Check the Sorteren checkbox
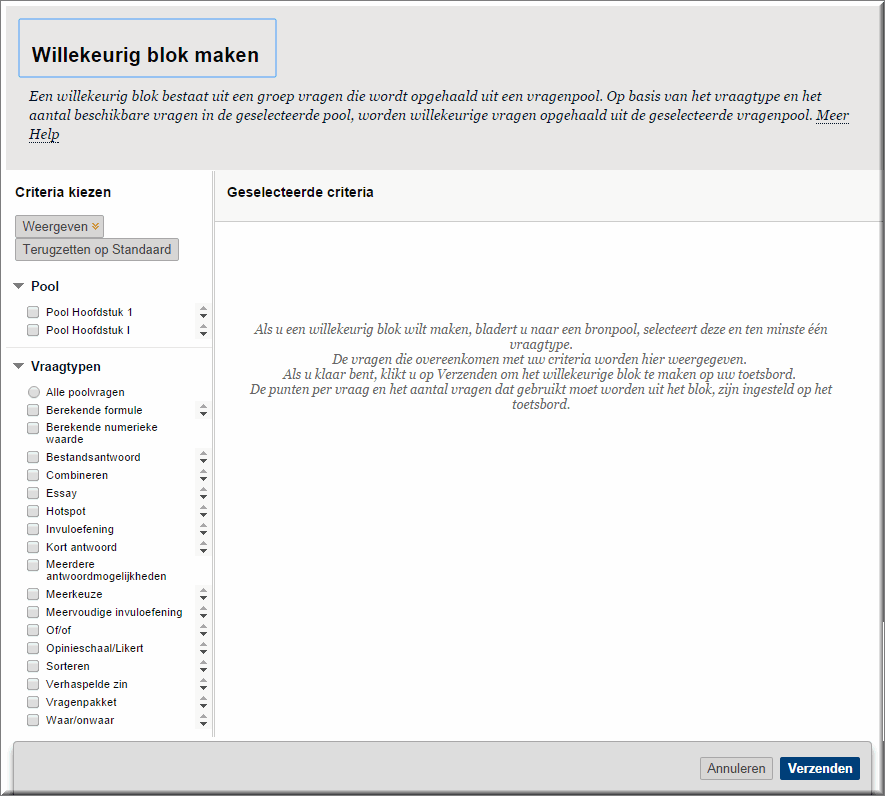Image resolution: width=885 pixels, height=796 pixels. 33,667
